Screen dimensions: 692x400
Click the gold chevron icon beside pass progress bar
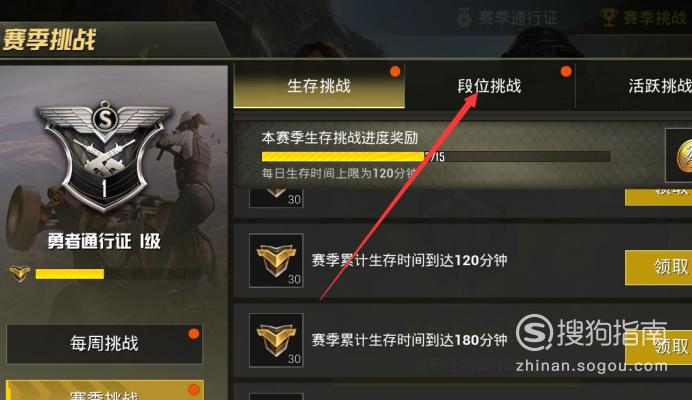[20, 274]
